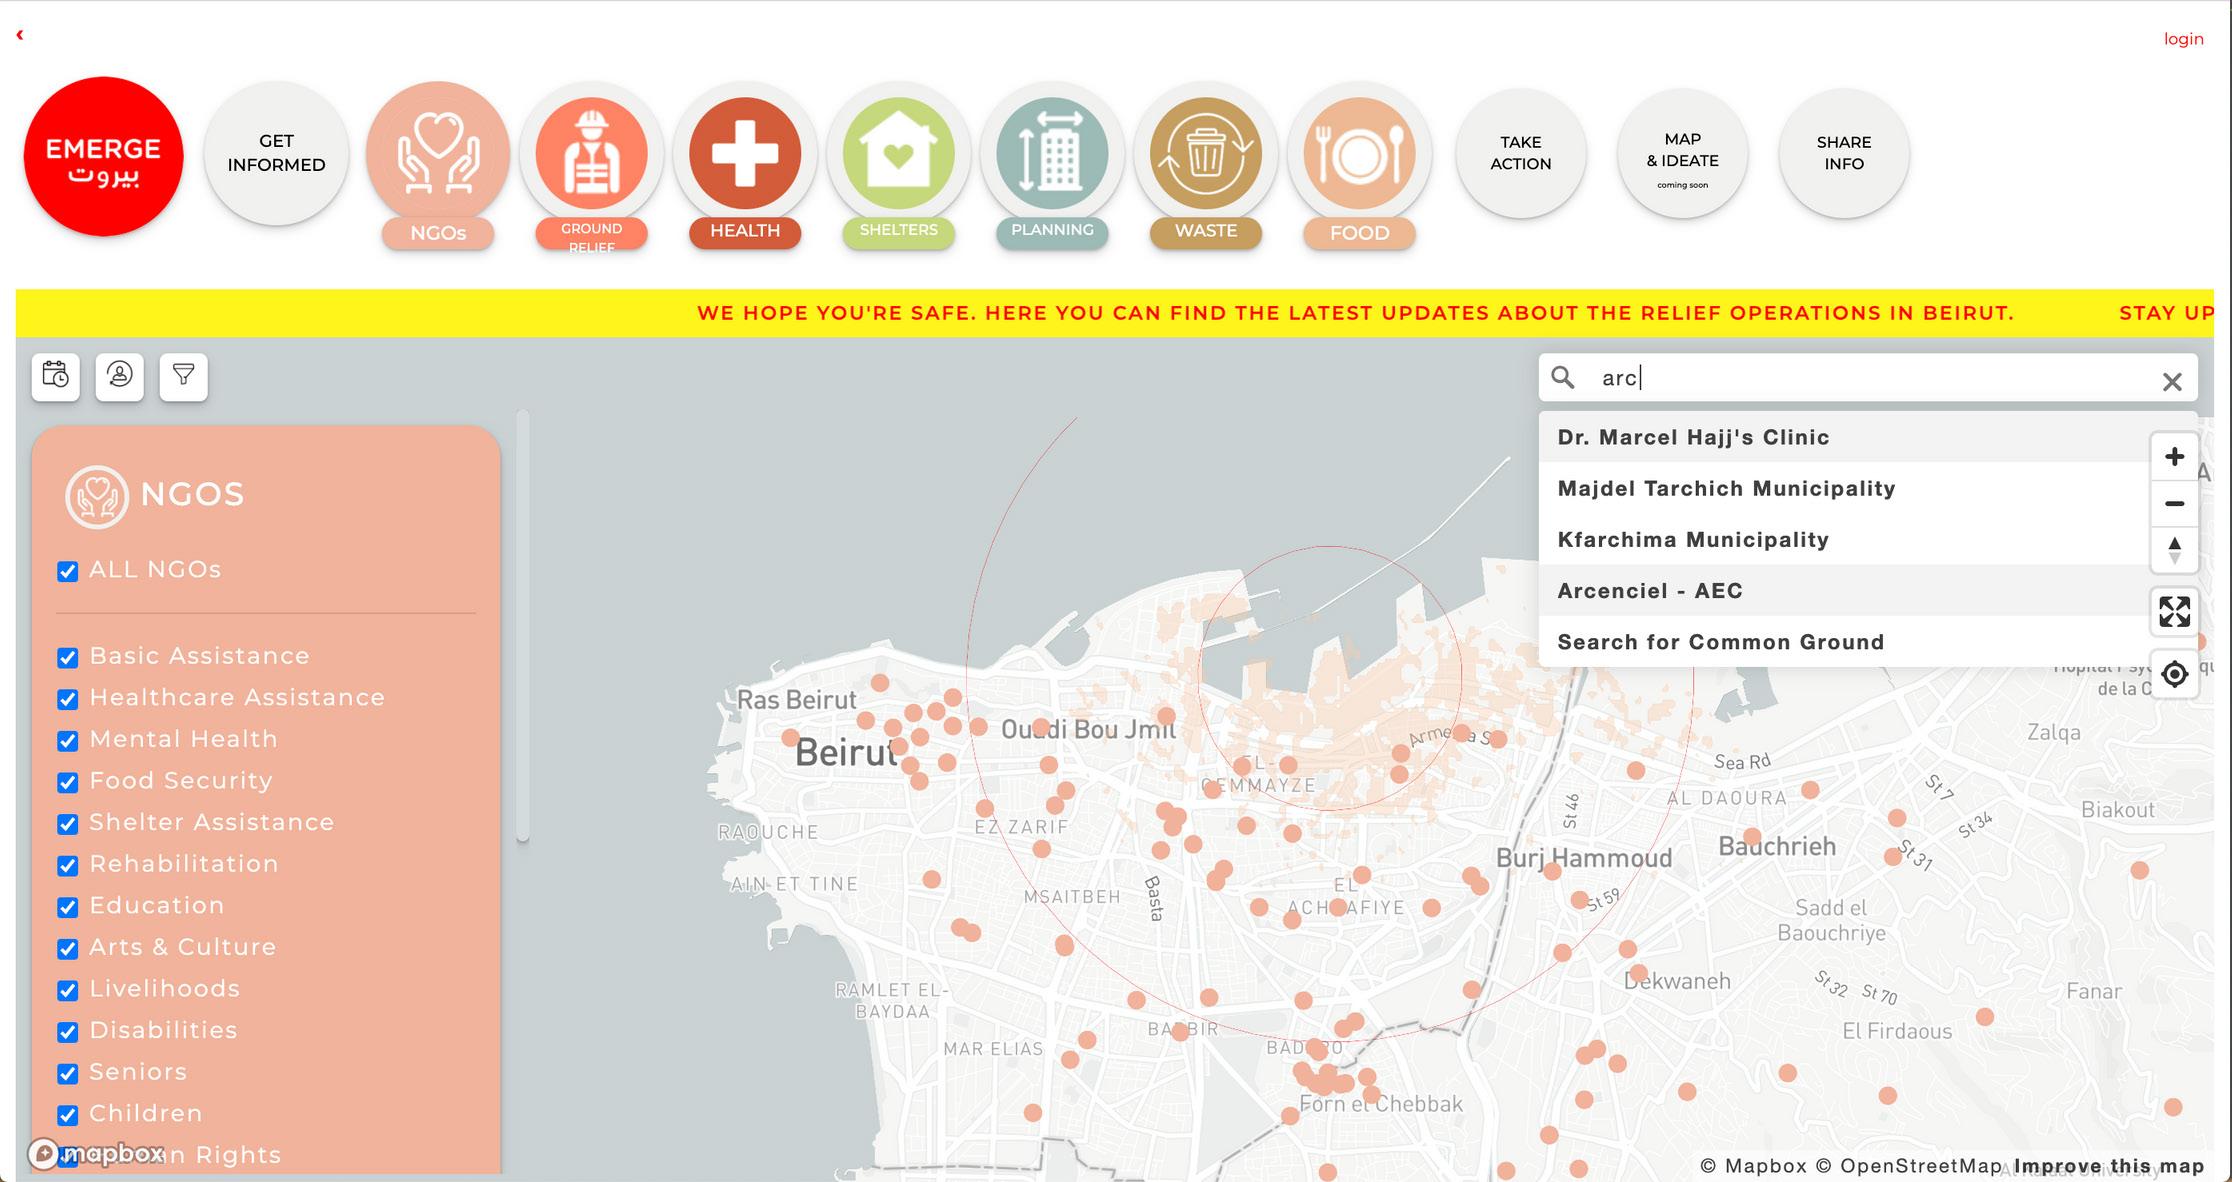2232x1182 pixels.
Task: Zoom in the map with plus
Action: click(2174, 457)
